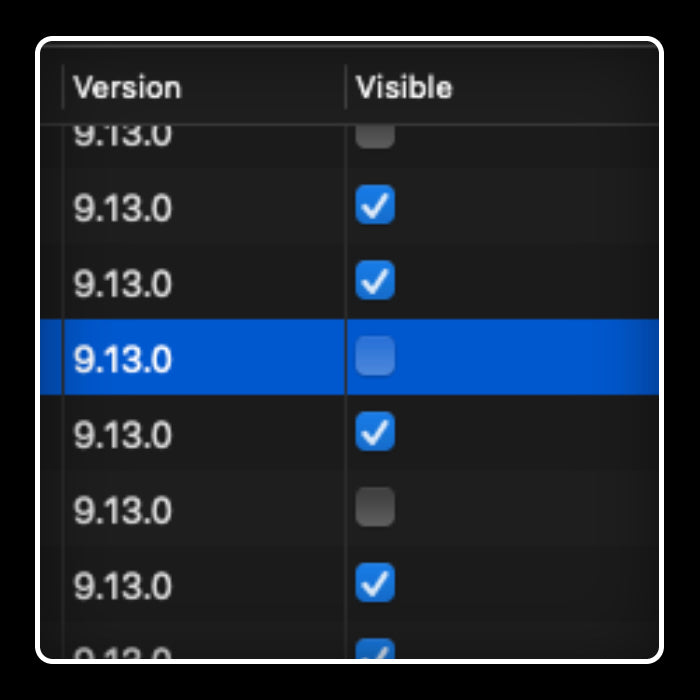Click the divider between Version and Visible headers

click(346, 87)
